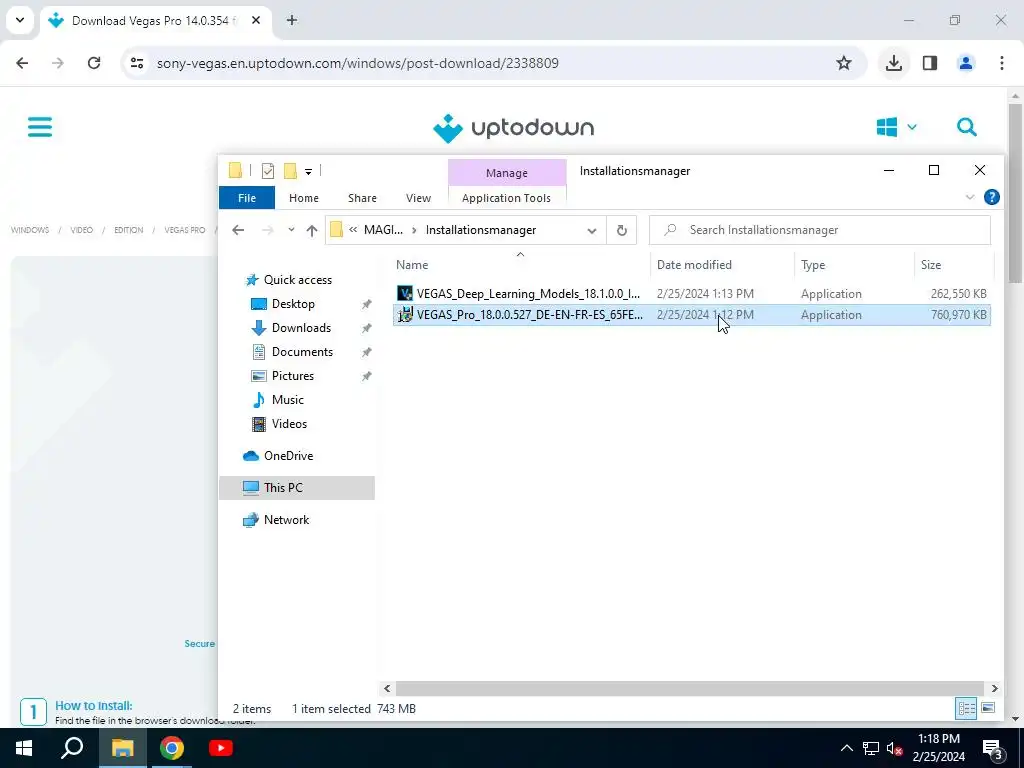
Task: Click the Uptodown logo
Action: 513,128
